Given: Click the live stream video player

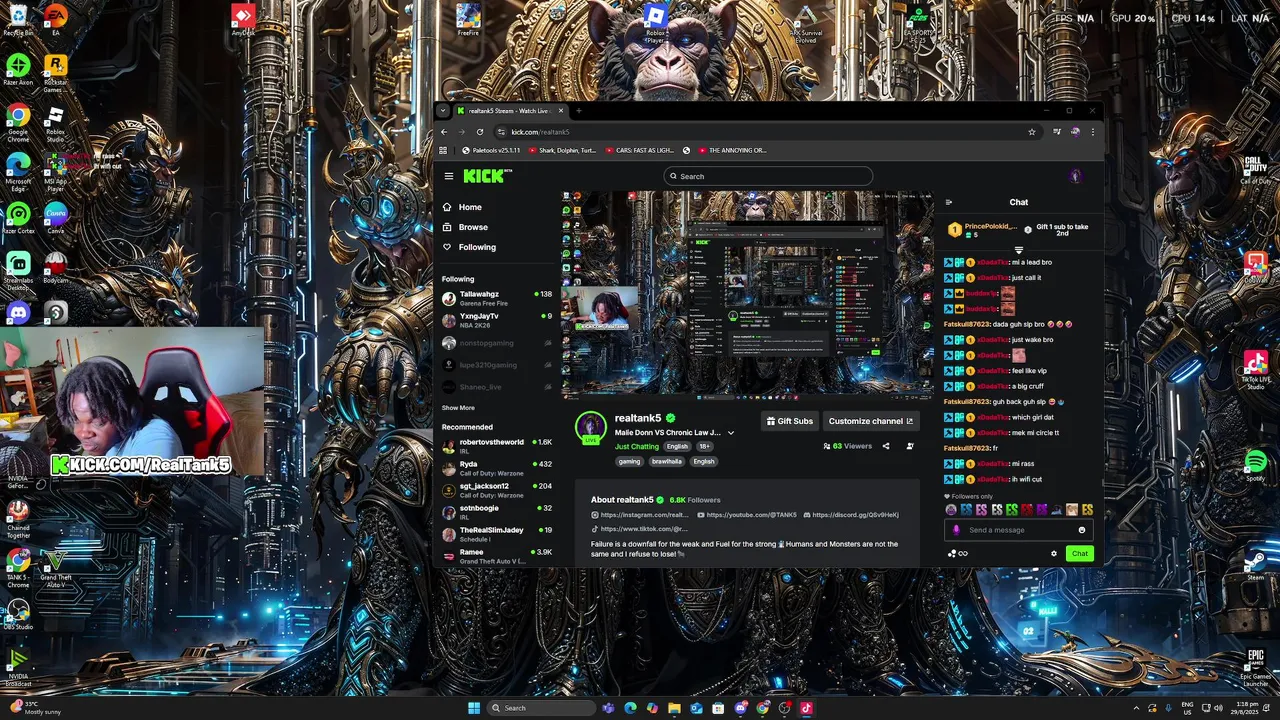Looking at the screenshot, I should [x=747, y=296].
